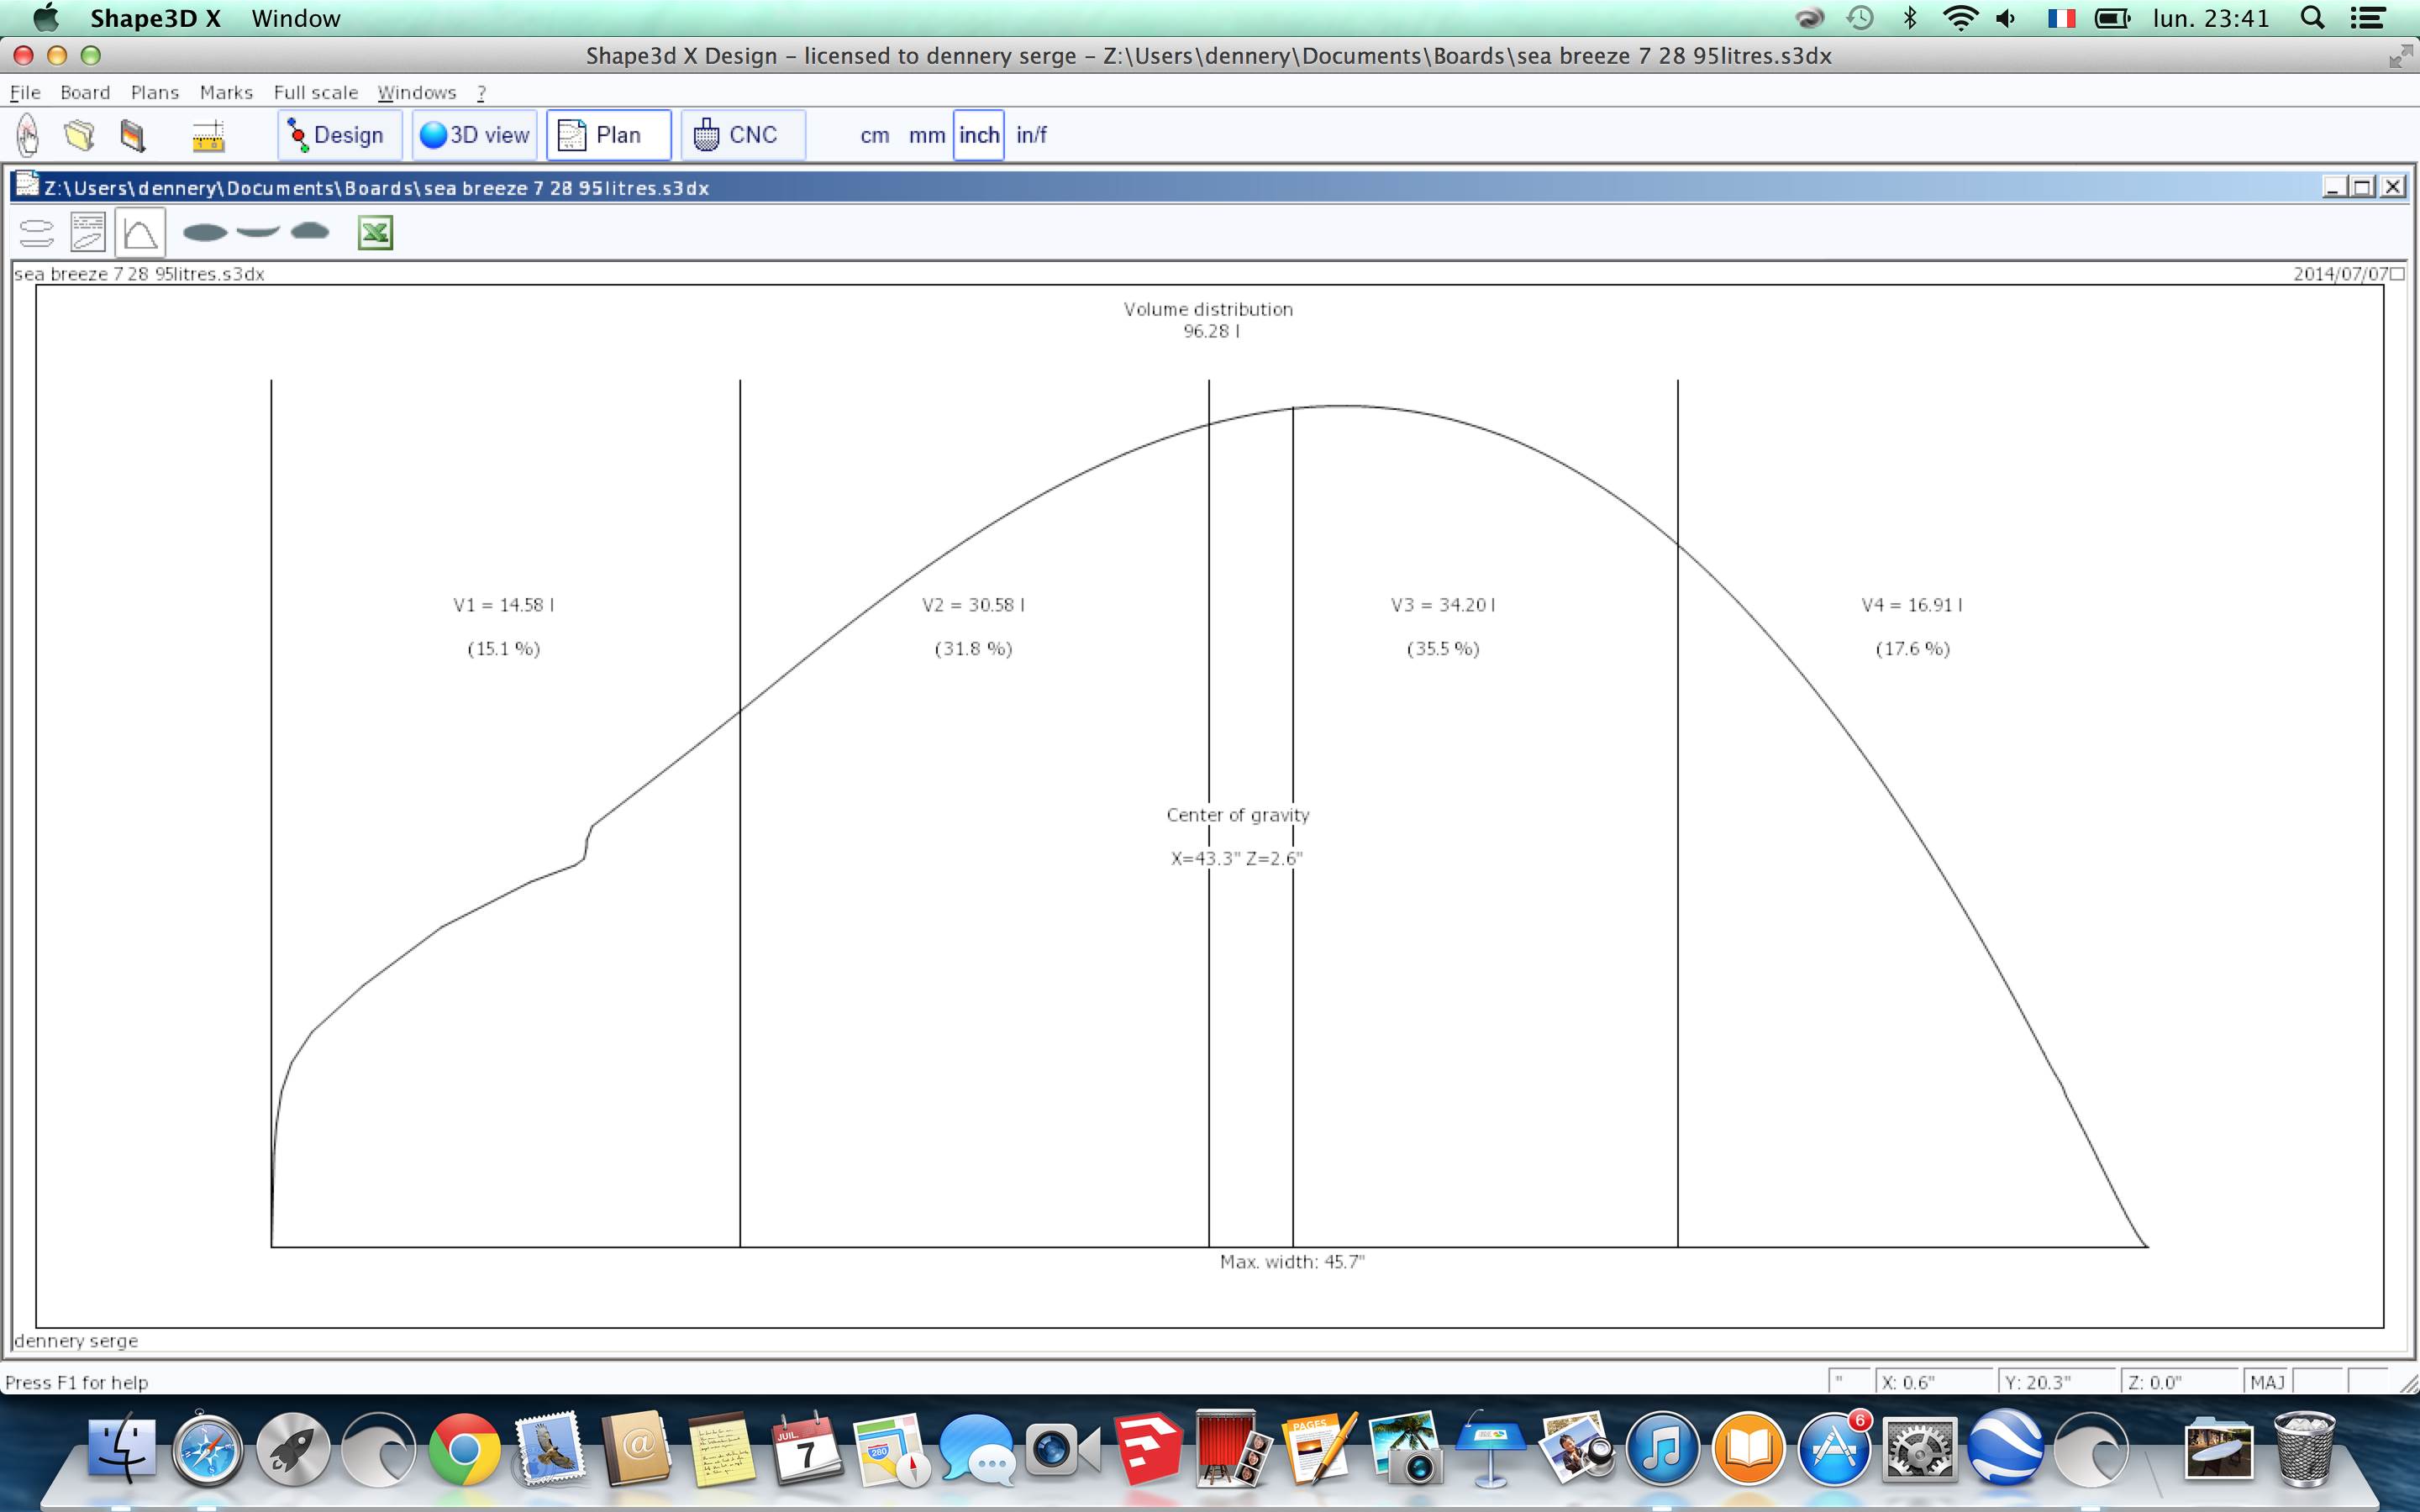
Task: Open Chrome from the dock
Action: pyautogui.click(x=464, y=1449)
